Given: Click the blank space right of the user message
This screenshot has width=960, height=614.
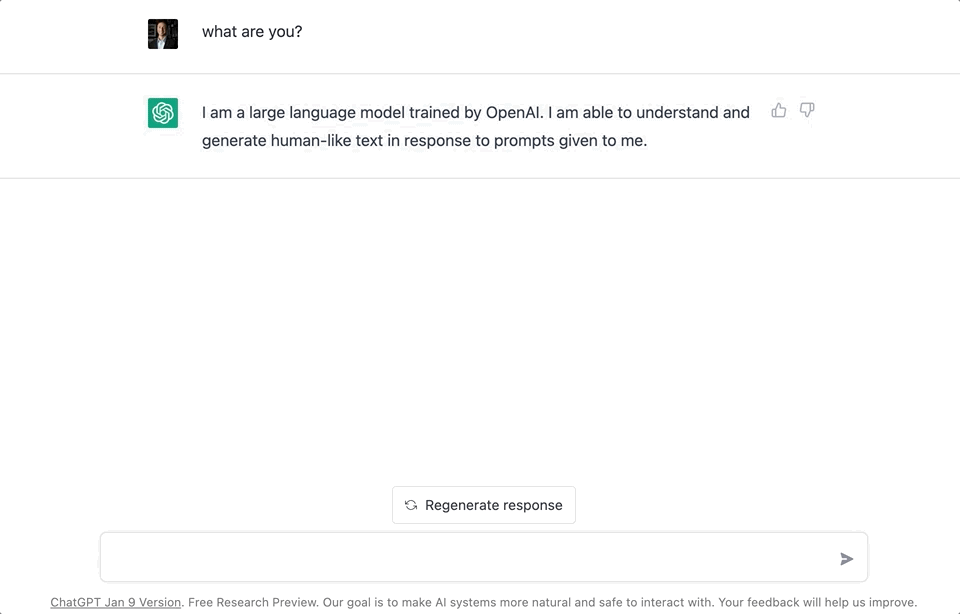Looking at the screenshot, I should click(x=600, y=32).
